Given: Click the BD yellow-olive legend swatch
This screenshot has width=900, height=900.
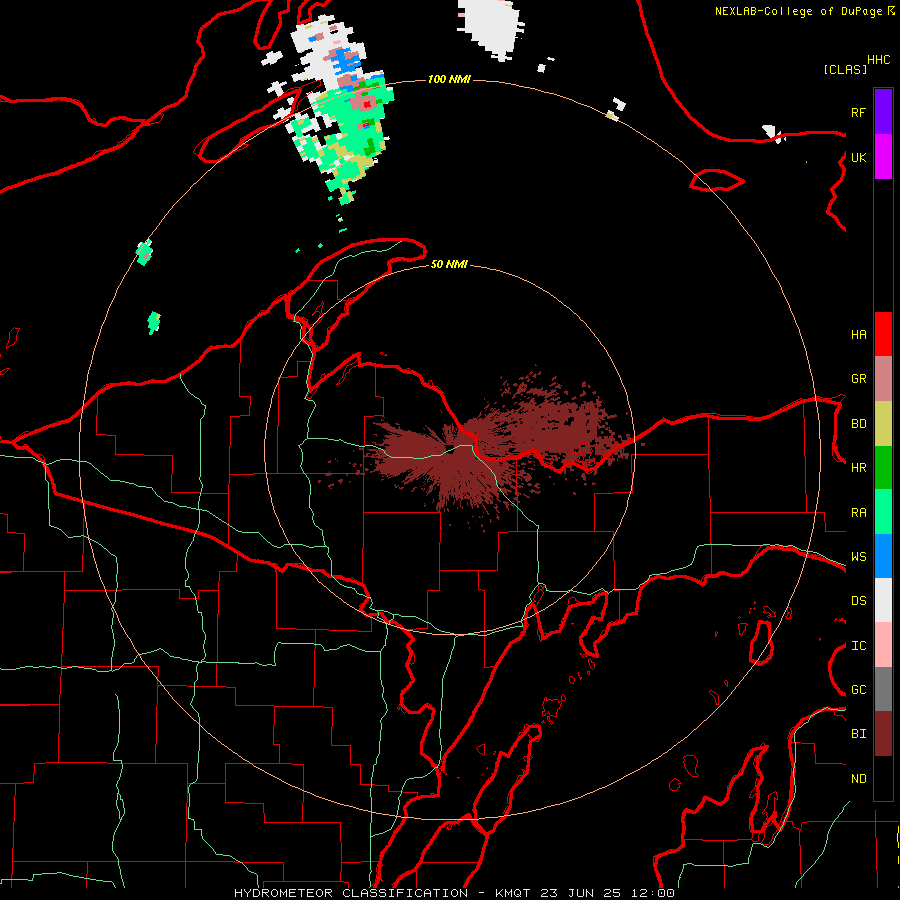Looking at the screenshot, I should point(883,424).
